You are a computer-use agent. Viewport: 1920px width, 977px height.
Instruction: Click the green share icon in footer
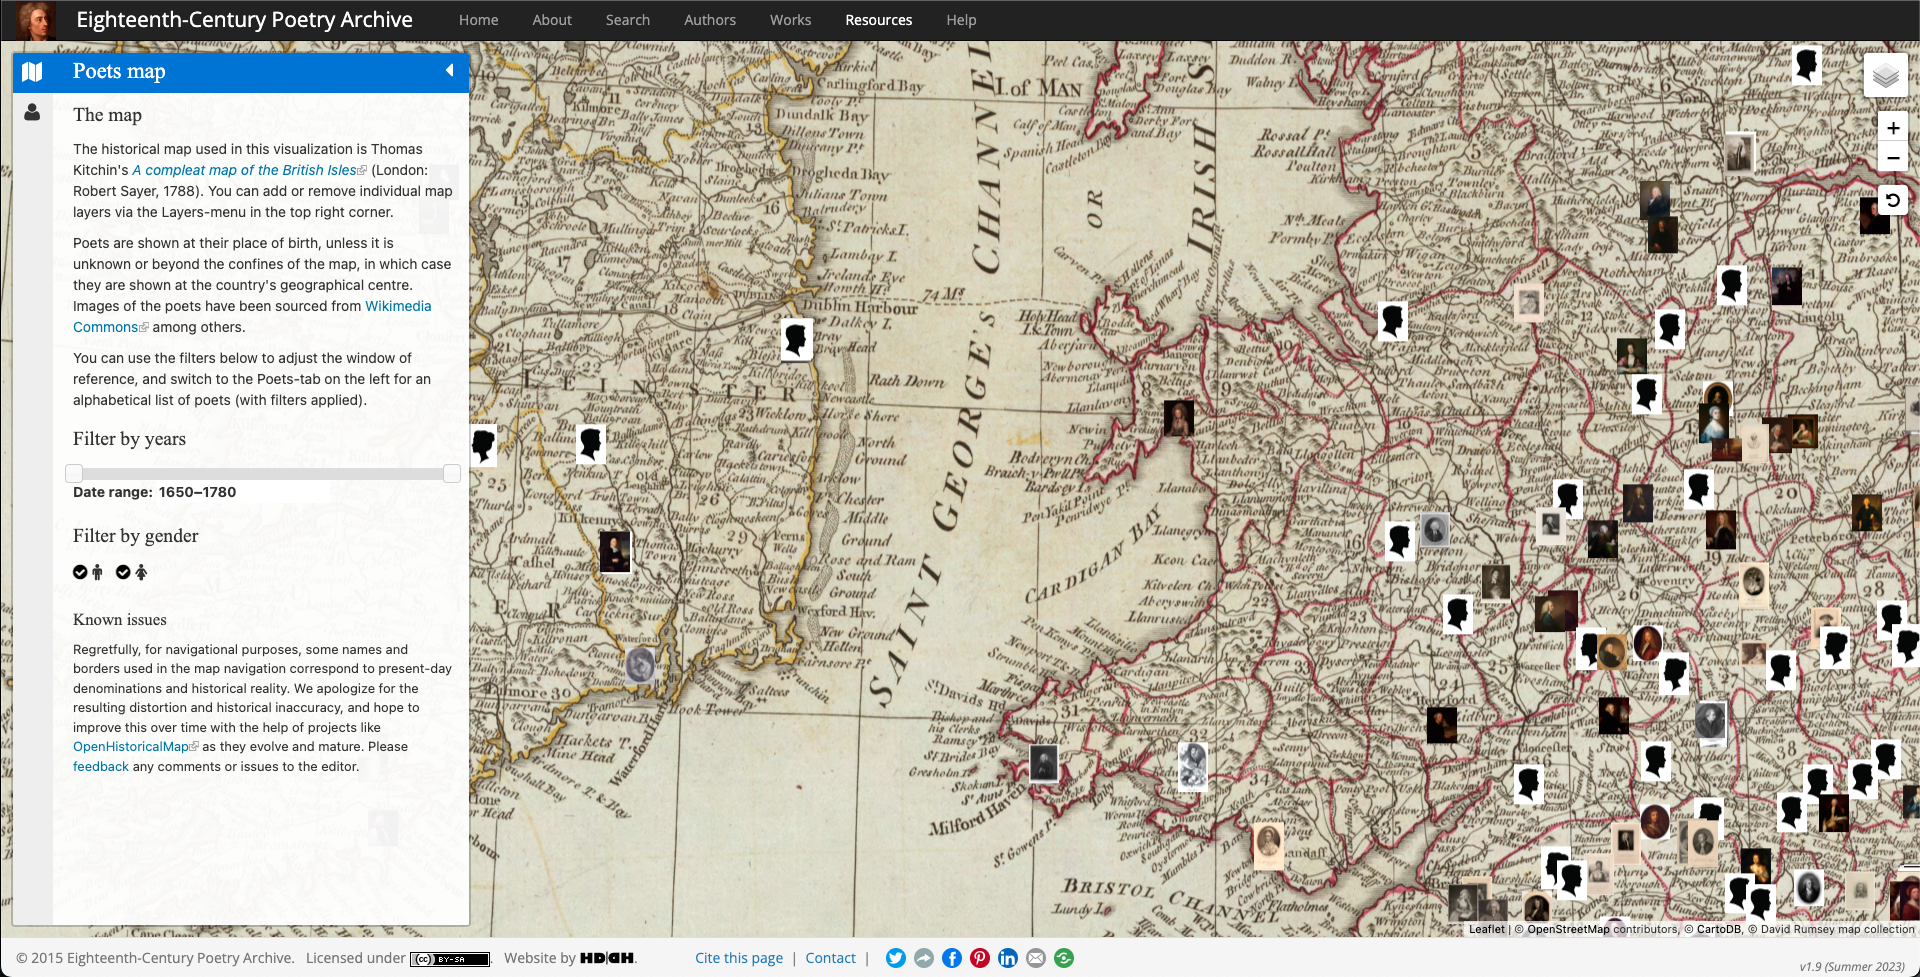1064,958
